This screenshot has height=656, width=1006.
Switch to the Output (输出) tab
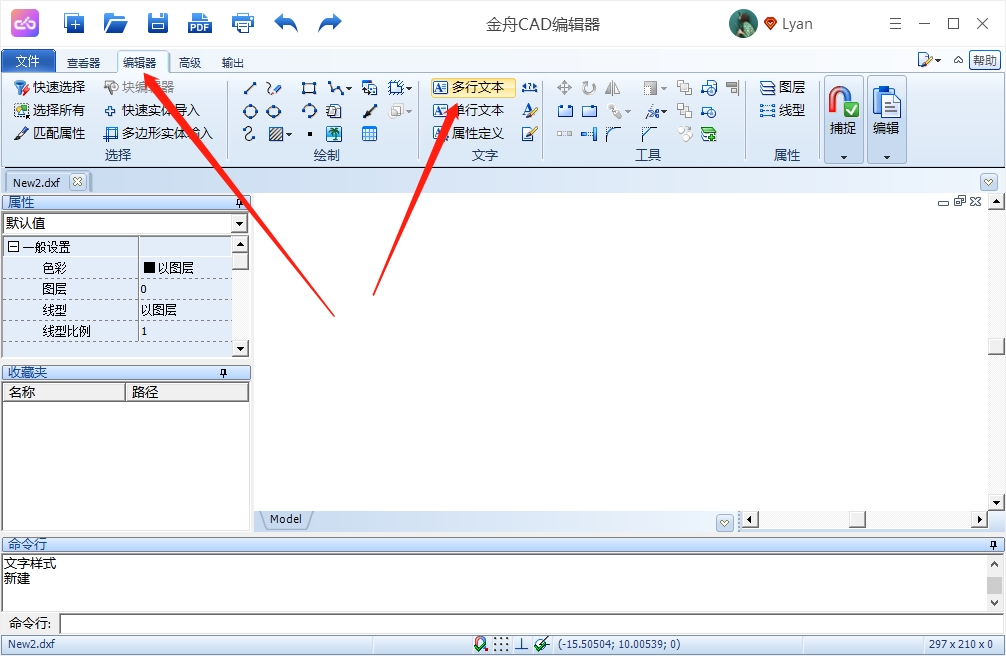tap(232, 62)
